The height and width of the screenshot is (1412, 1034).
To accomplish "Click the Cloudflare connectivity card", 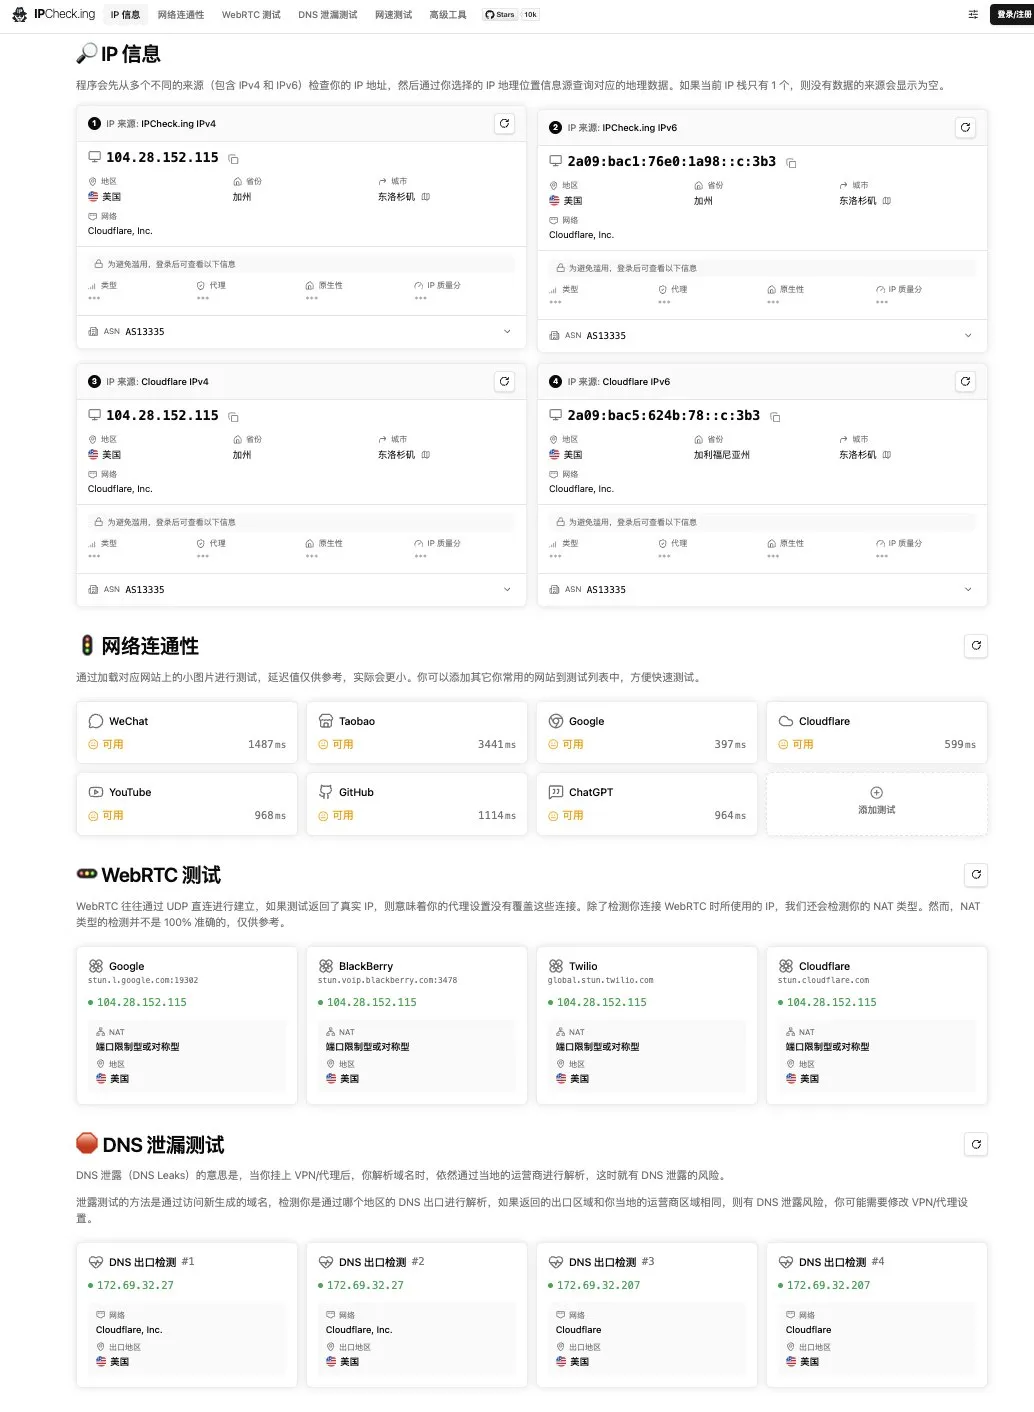I will tap(877, 733).
